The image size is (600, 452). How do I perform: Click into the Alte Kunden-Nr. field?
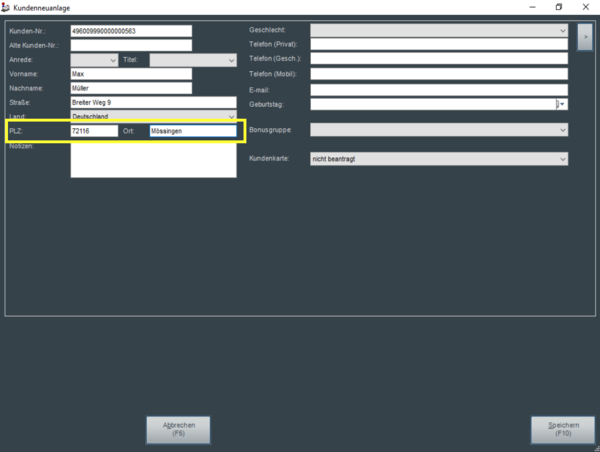tap(130, 45)
